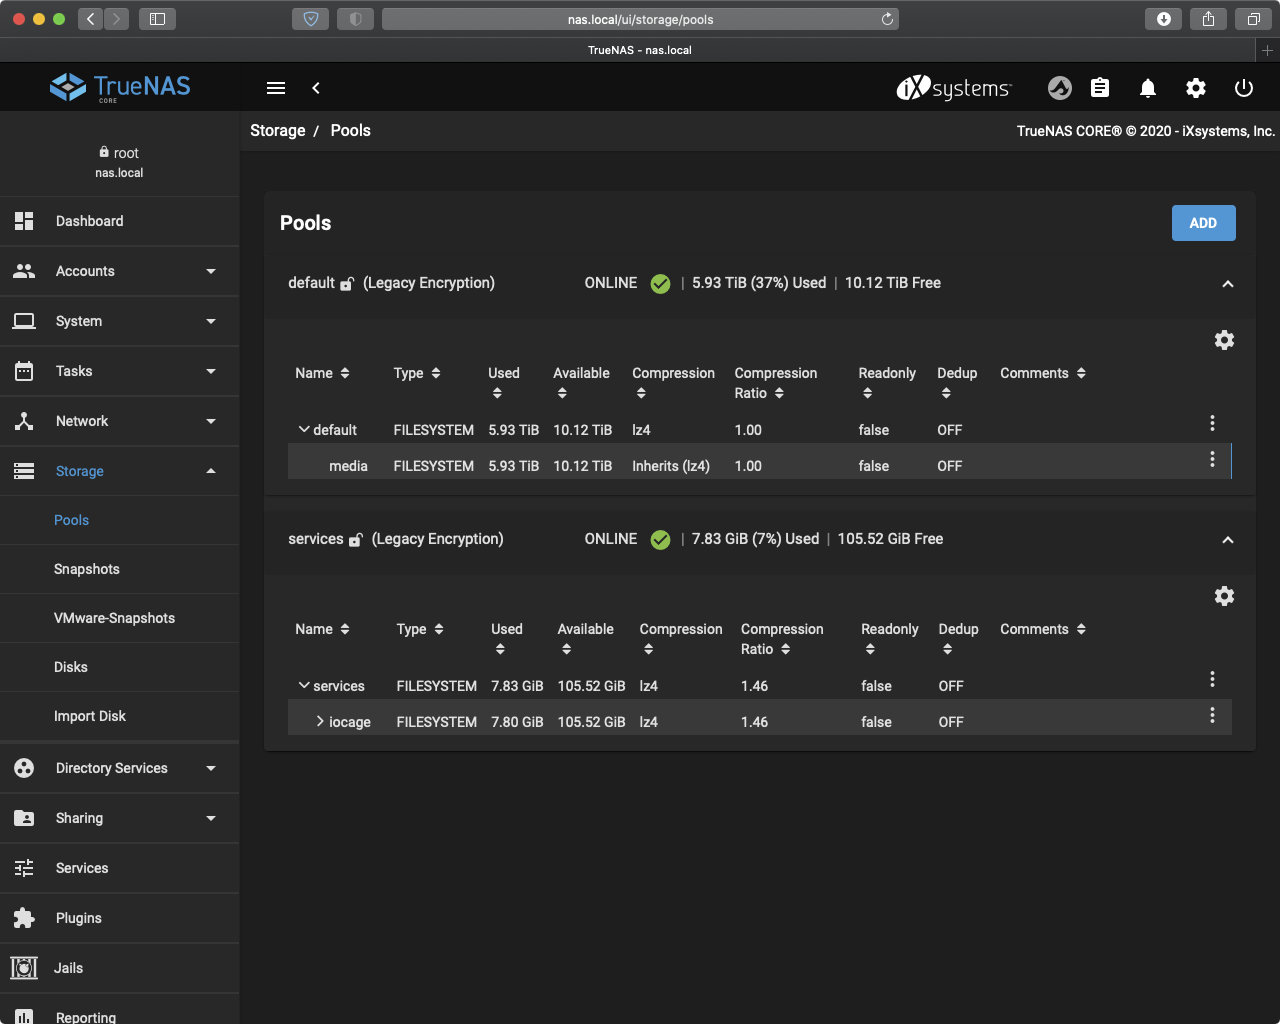The image size is (1280, 1024).
Task: Sort default pool table by Type
Action: tap(417, 373)
